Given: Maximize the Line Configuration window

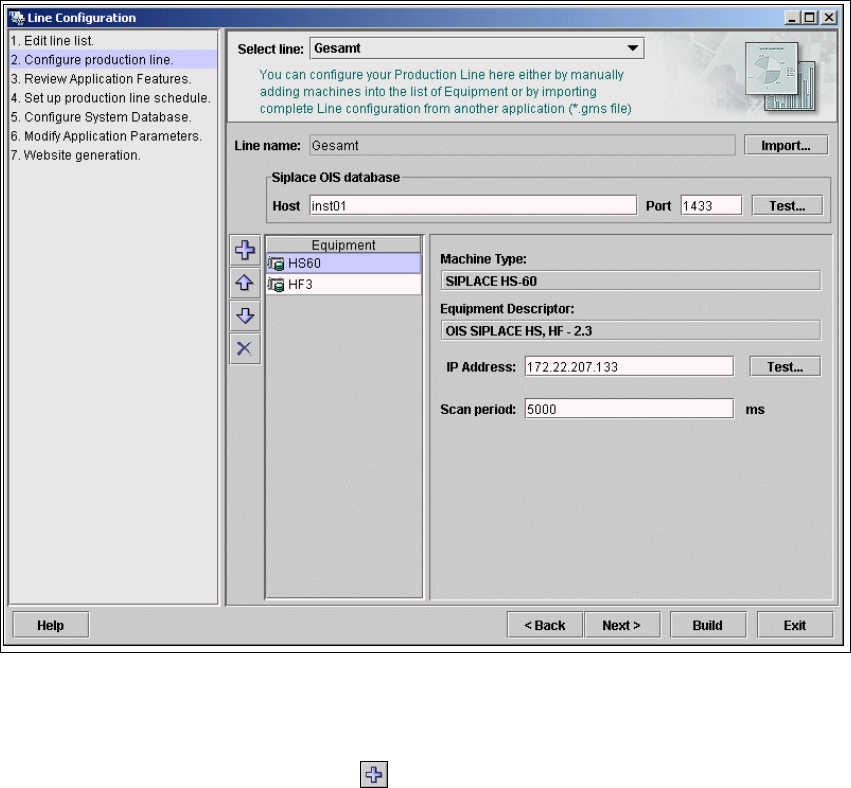Looking at the screenshot, I should coord(809,18).
